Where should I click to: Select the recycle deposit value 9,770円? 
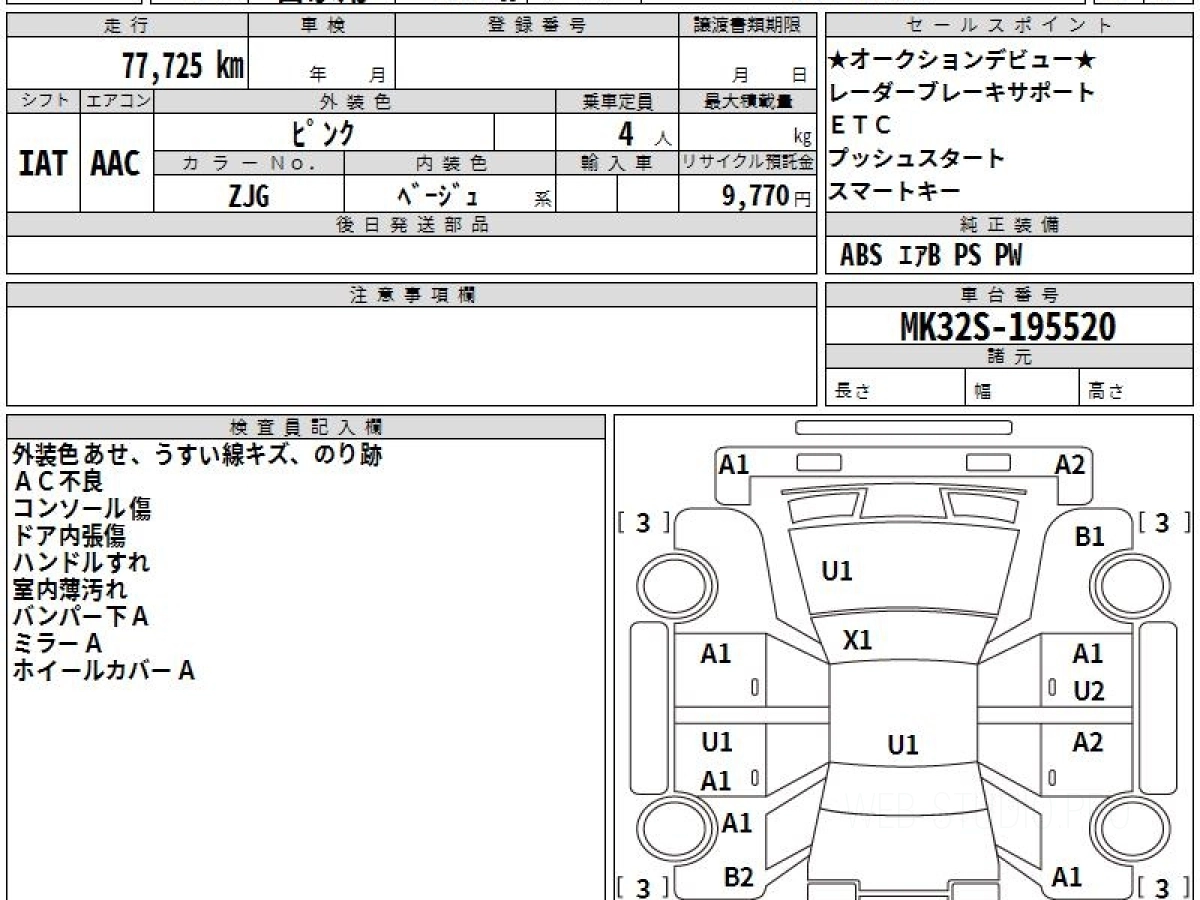[x=767, y=196]
